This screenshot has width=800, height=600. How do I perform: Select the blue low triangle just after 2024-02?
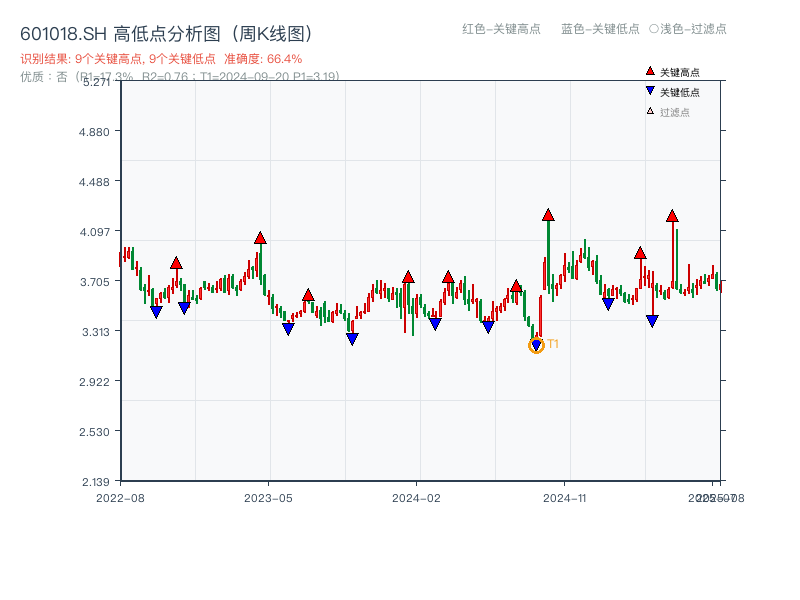point(435,324)
